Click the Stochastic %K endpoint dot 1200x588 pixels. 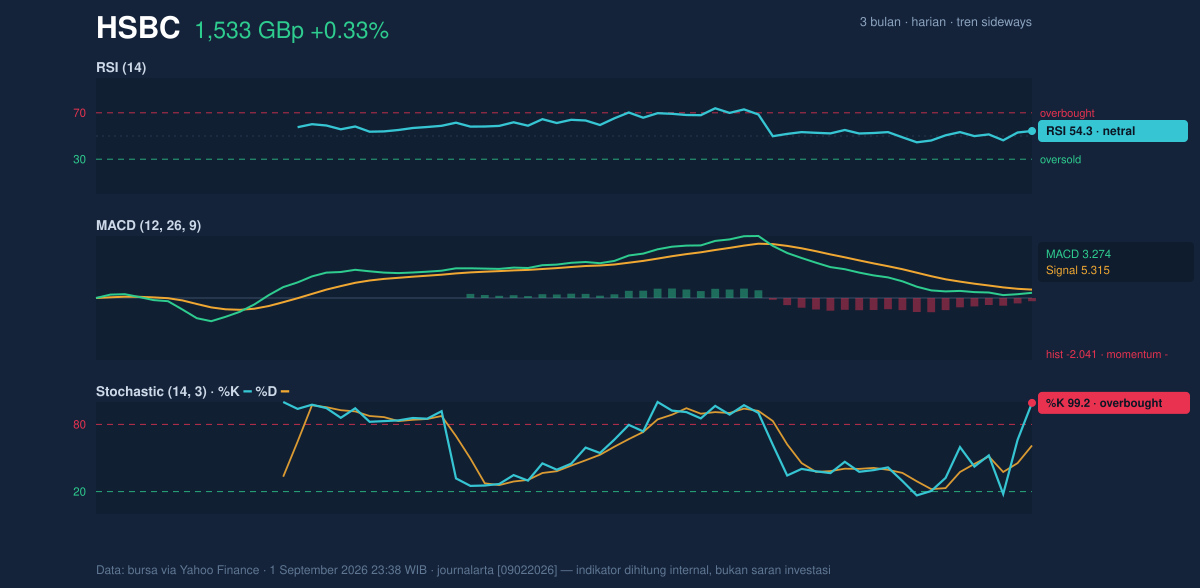click(x=1032, y=403)
